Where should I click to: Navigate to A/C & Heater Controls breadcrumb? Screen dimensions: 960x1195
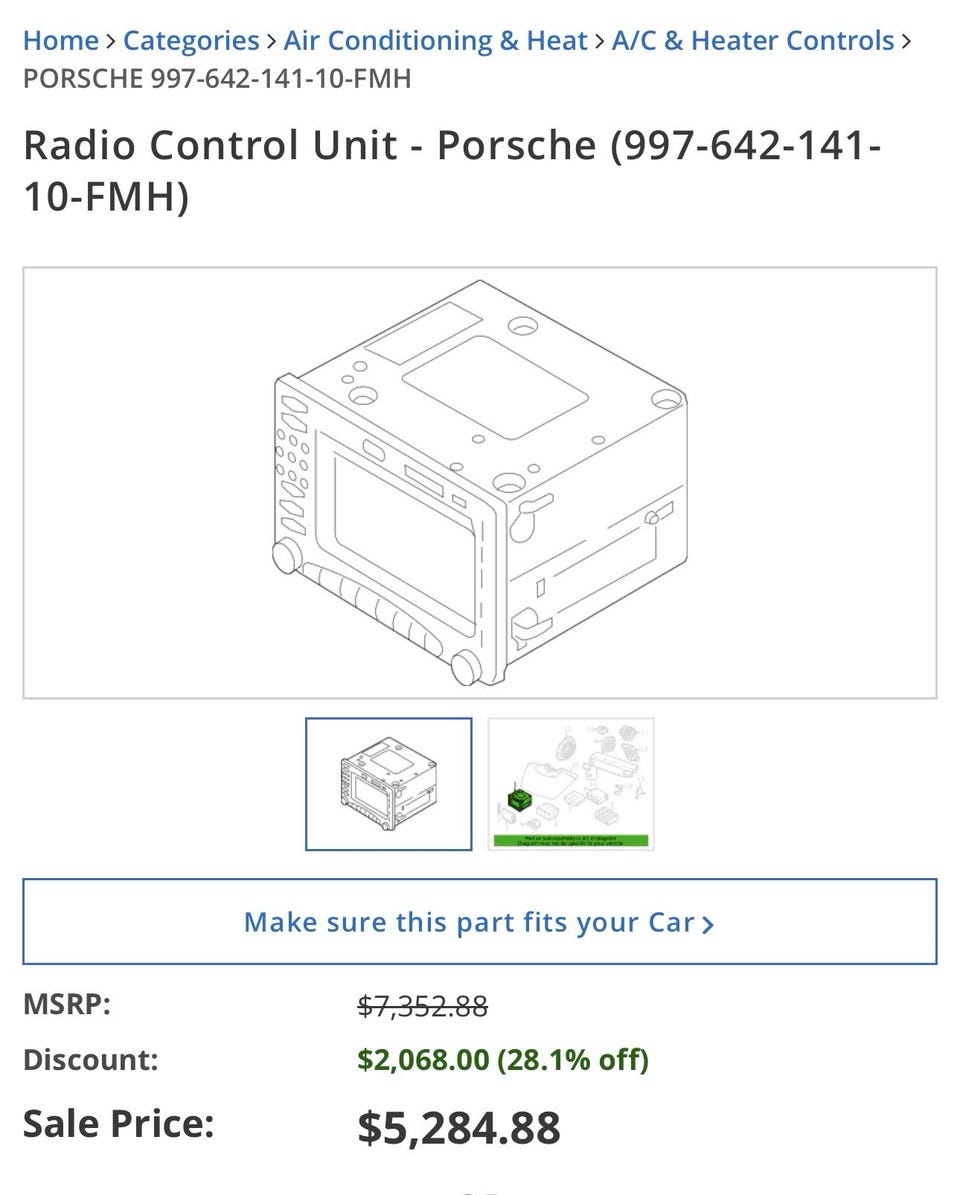[753, 40]
